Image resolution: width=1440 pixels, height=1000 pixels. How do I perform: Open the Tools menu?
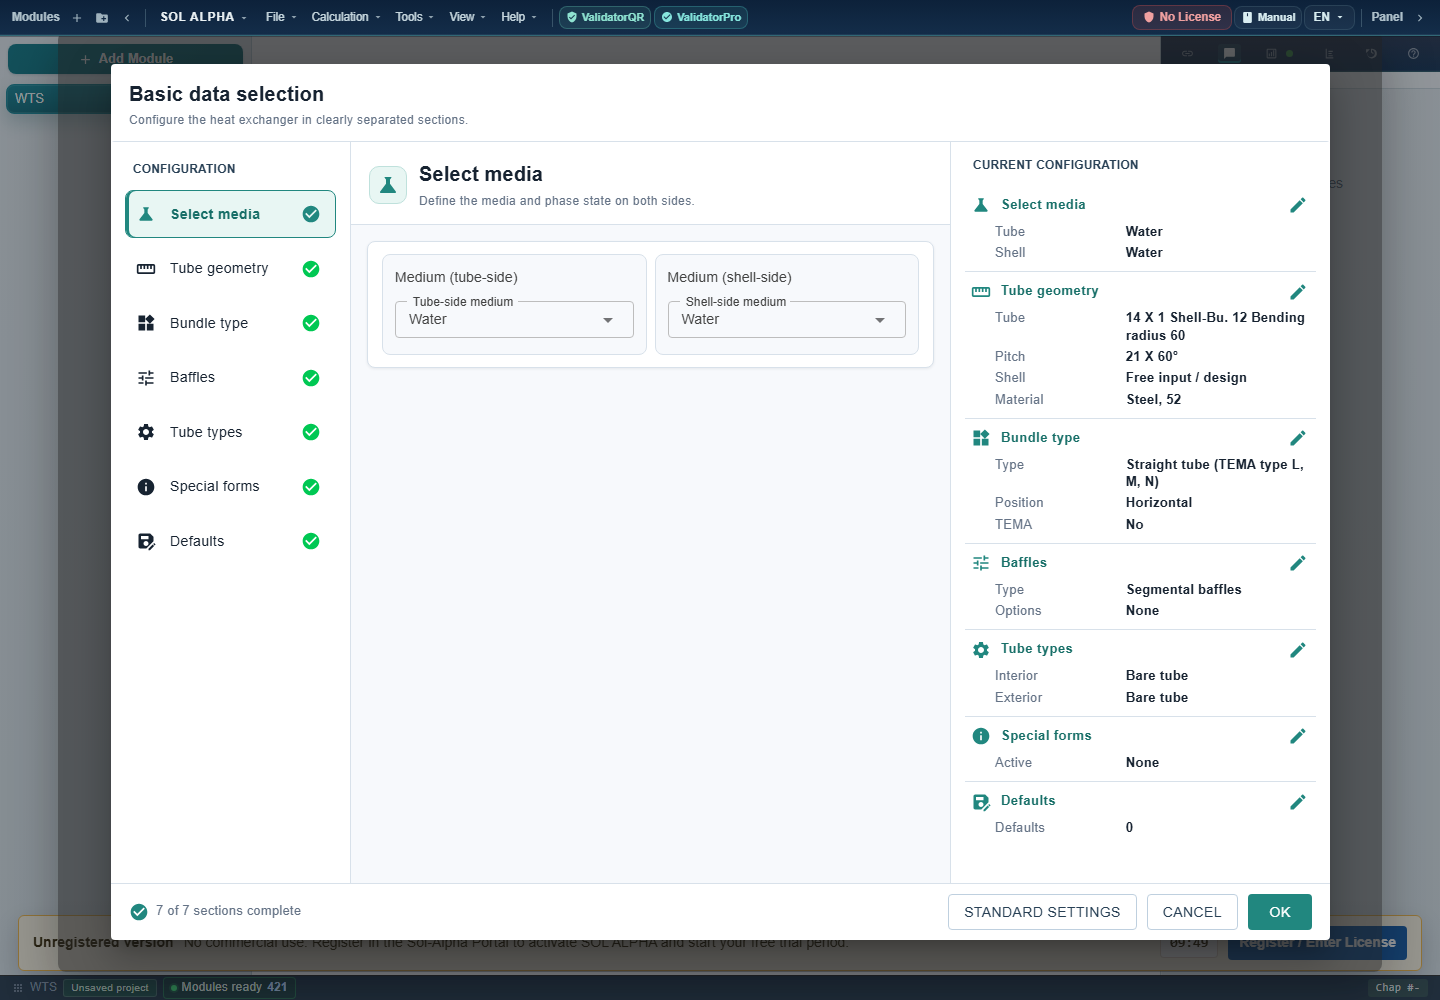pyautogui.click(x=414, y=17)
